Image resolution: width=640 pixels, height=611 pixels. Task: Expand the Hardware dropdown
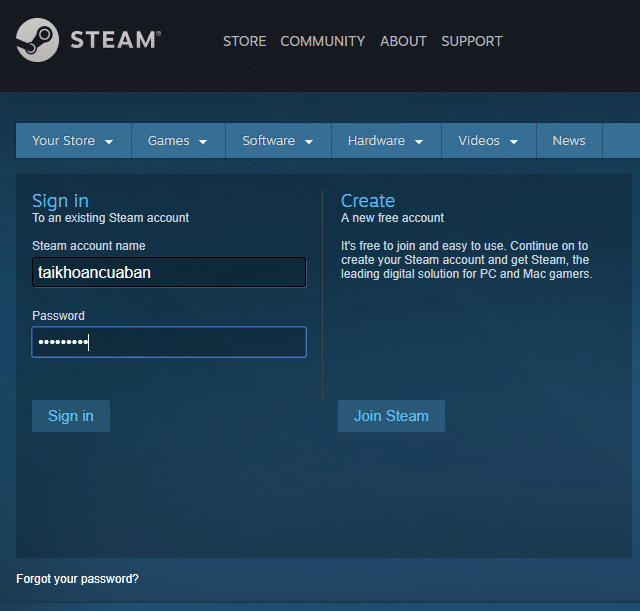click(386, 141)
